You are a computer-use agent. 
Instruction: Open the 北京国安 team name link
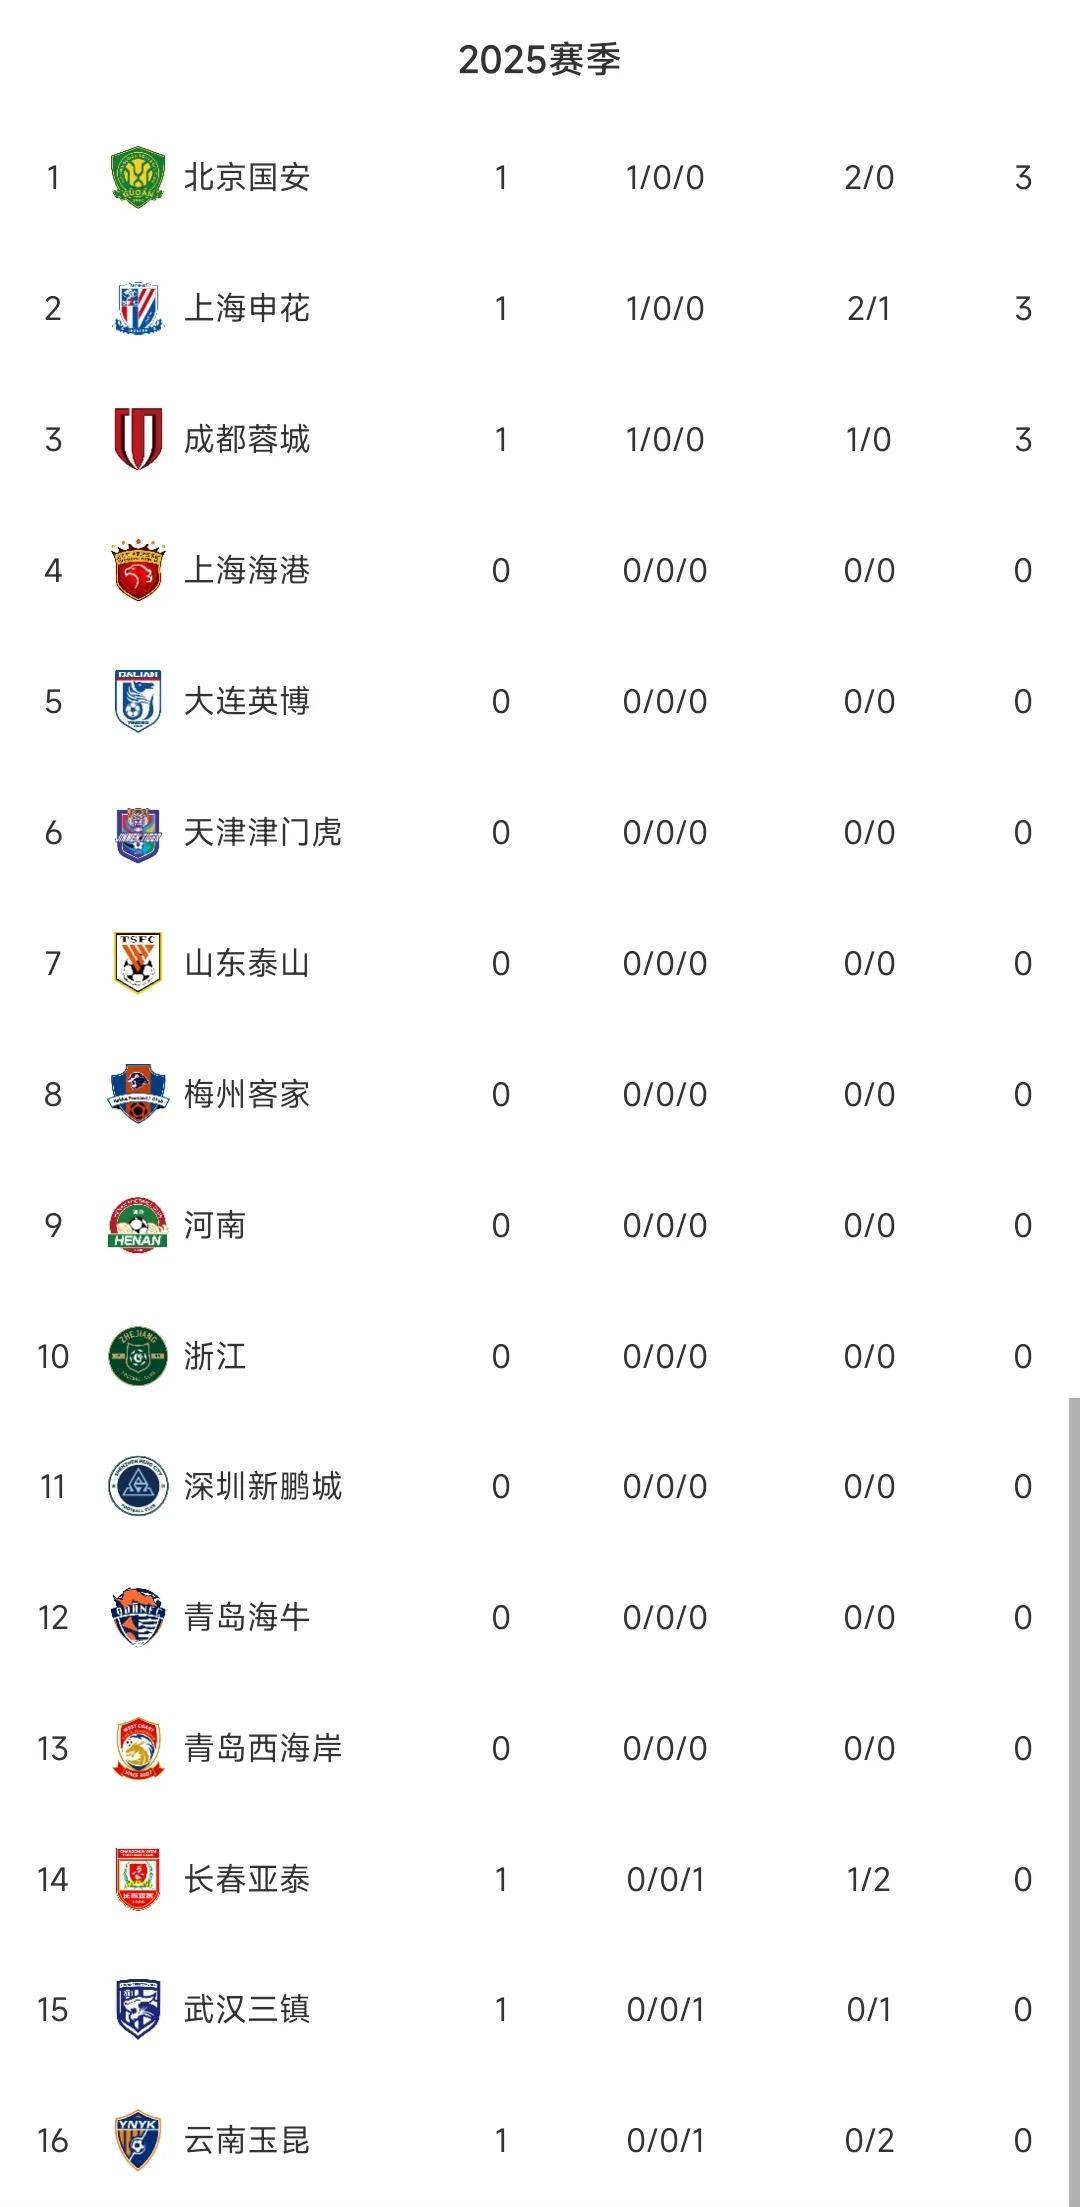point(247,178)
